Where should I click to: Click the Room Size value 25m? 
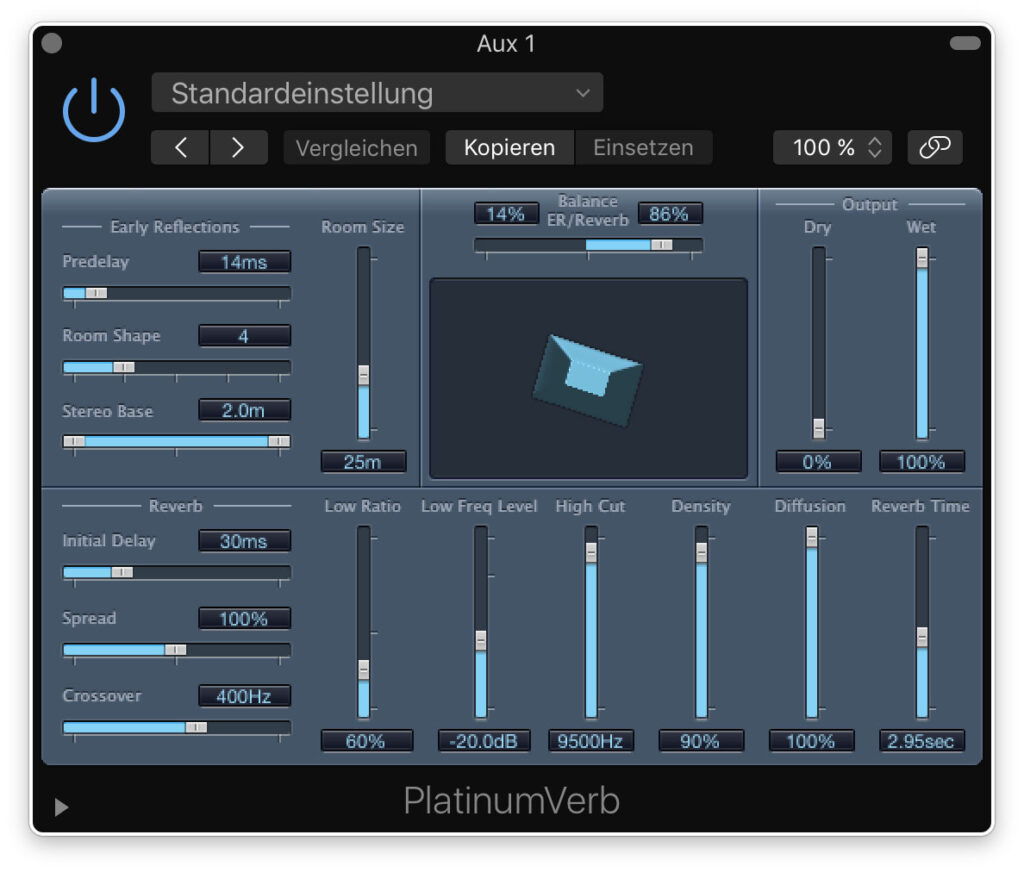pos(363,462)
